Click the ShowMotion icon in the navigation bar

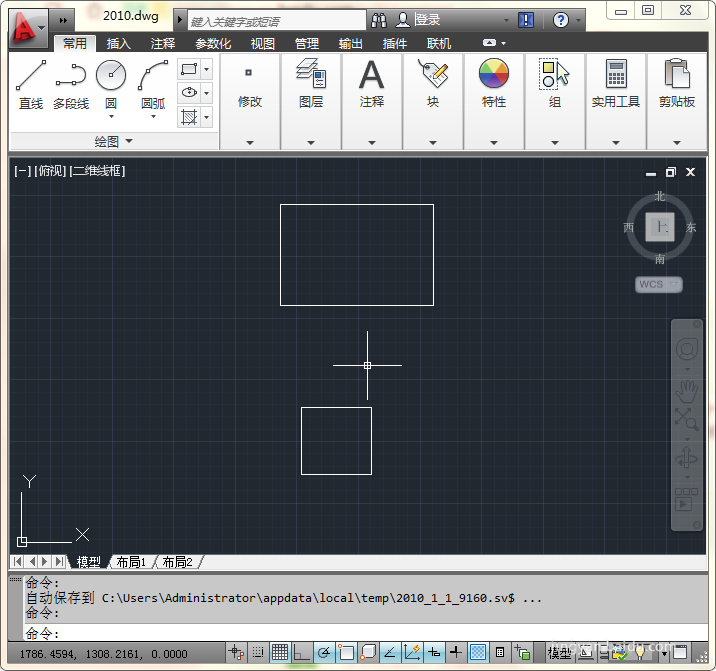pyautogui.click(x=686, y=499)
